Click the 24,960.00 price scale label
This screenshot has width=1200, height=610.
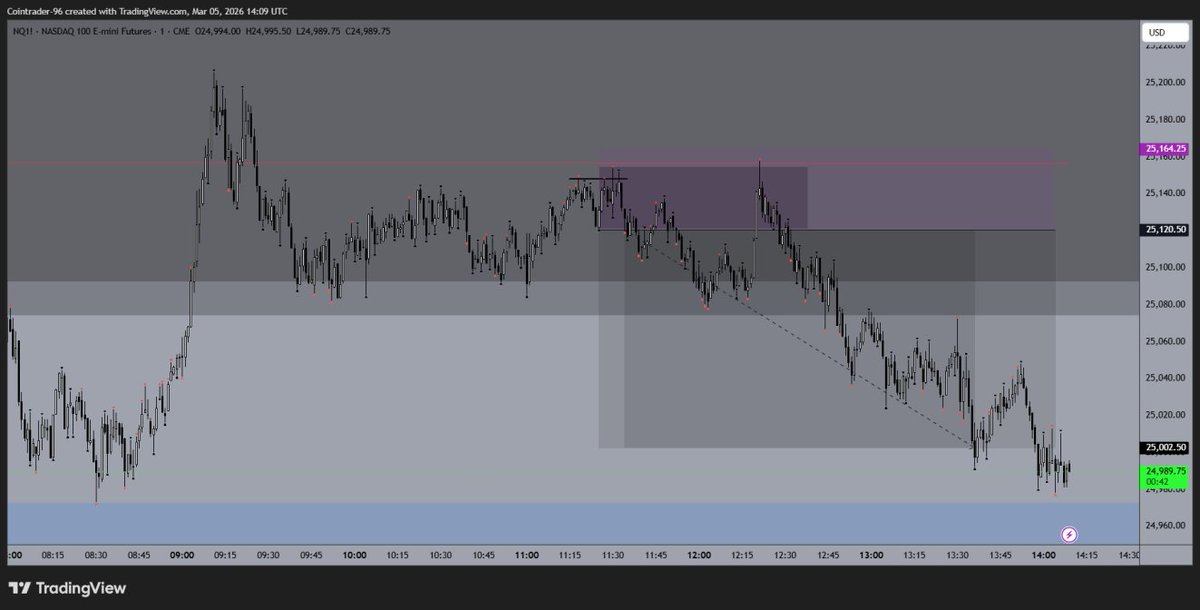1164,525
